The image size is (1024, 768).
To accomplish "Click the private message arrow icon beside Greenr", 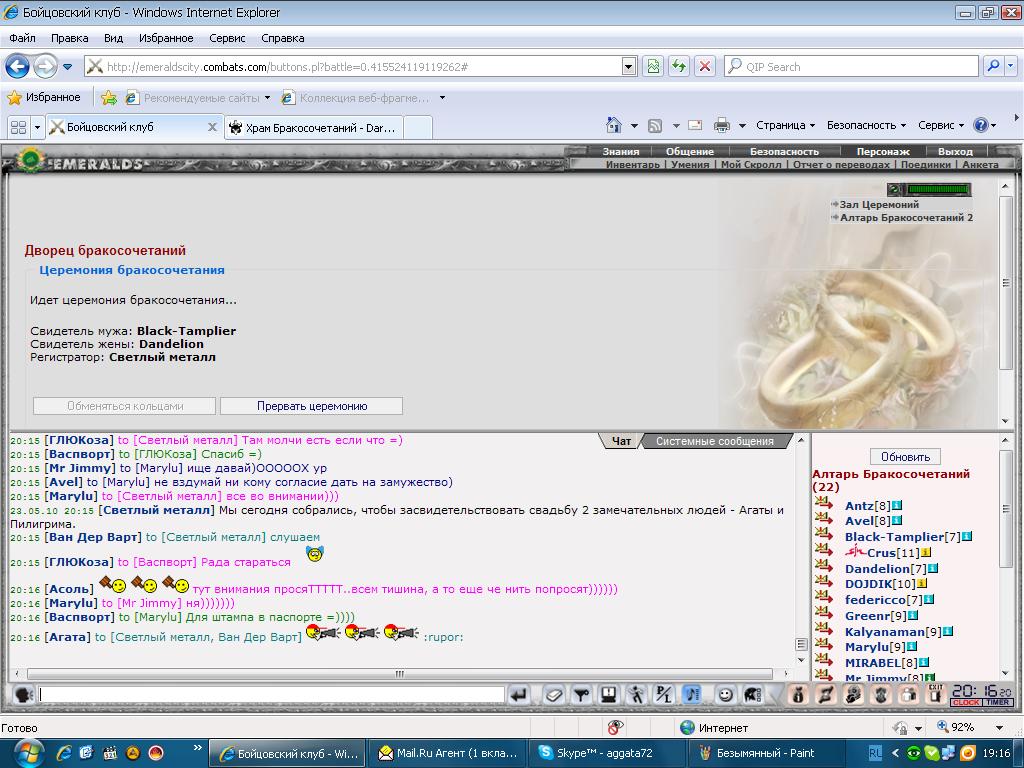I will click(x=824, y=613).
